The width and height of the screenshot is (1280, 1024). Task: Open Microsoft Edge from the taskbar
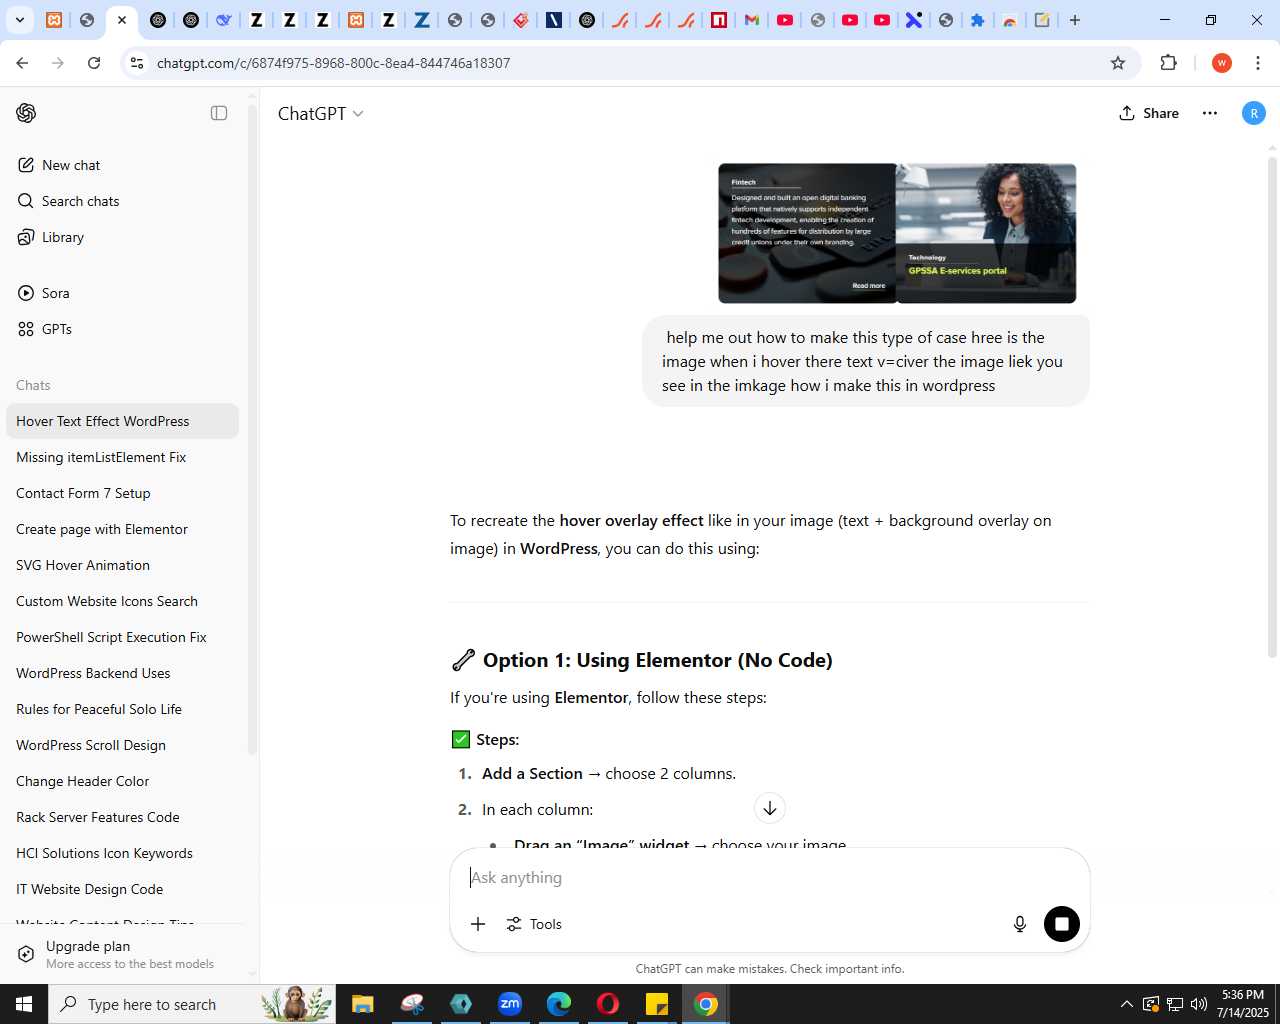point(559,1004)
